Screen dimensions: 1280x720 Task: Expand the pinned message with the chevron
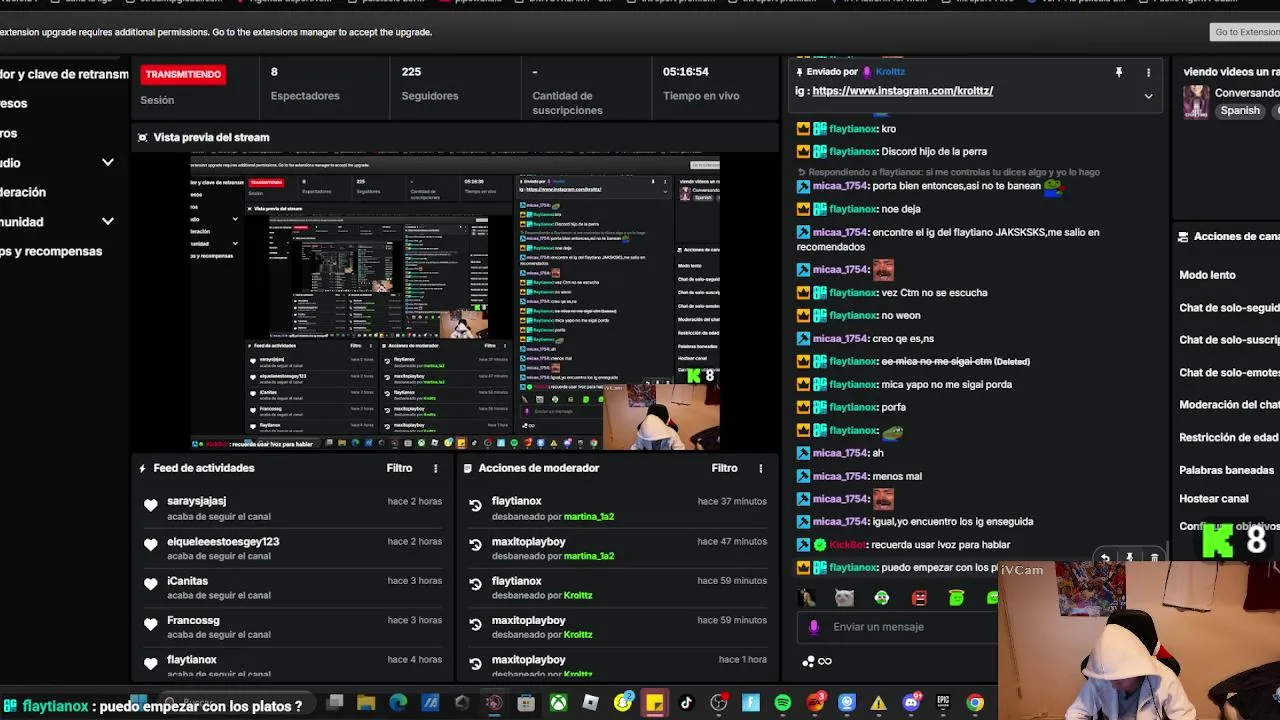[1148, 96]
